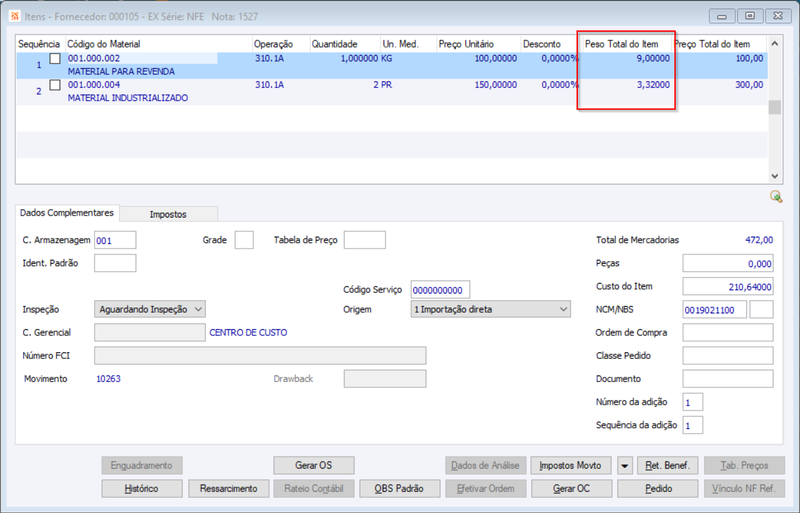Click the Ret. Benef. button
This screenshot has height=513, width=800.
click(667, 466)
